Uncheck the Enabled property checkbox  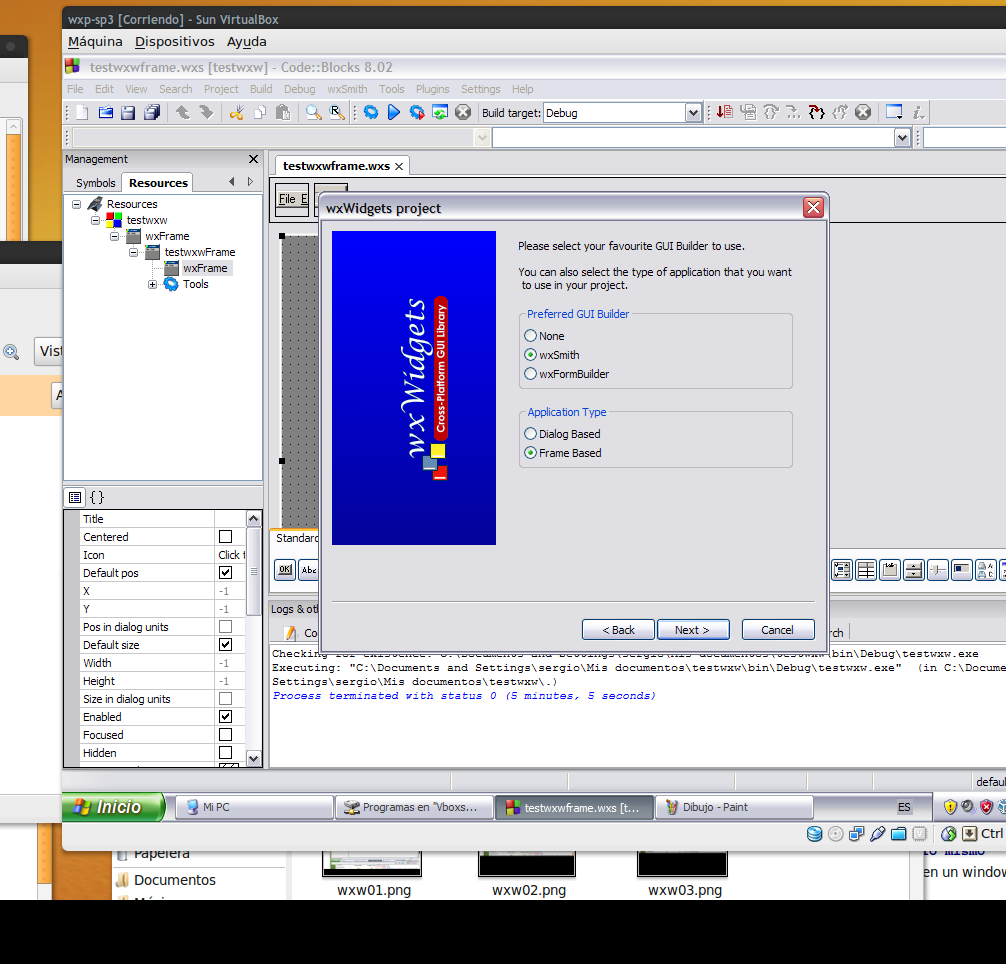point(226,717)
